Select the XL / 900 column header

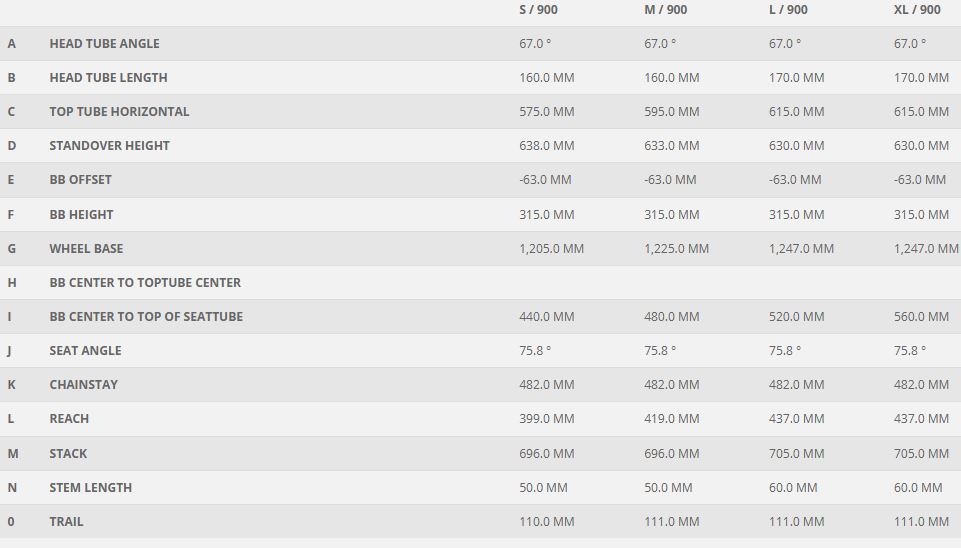pyautogui.click(x=917, y=10)
